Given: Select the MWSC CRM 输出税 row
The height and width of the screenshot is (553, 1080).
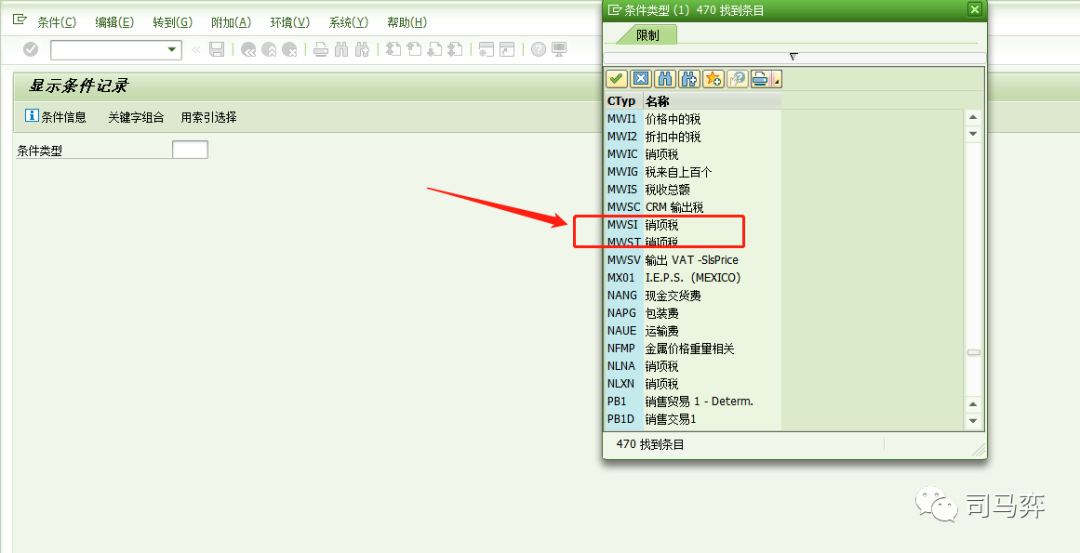Looking at the screenshot, I should tap(693, 207).
